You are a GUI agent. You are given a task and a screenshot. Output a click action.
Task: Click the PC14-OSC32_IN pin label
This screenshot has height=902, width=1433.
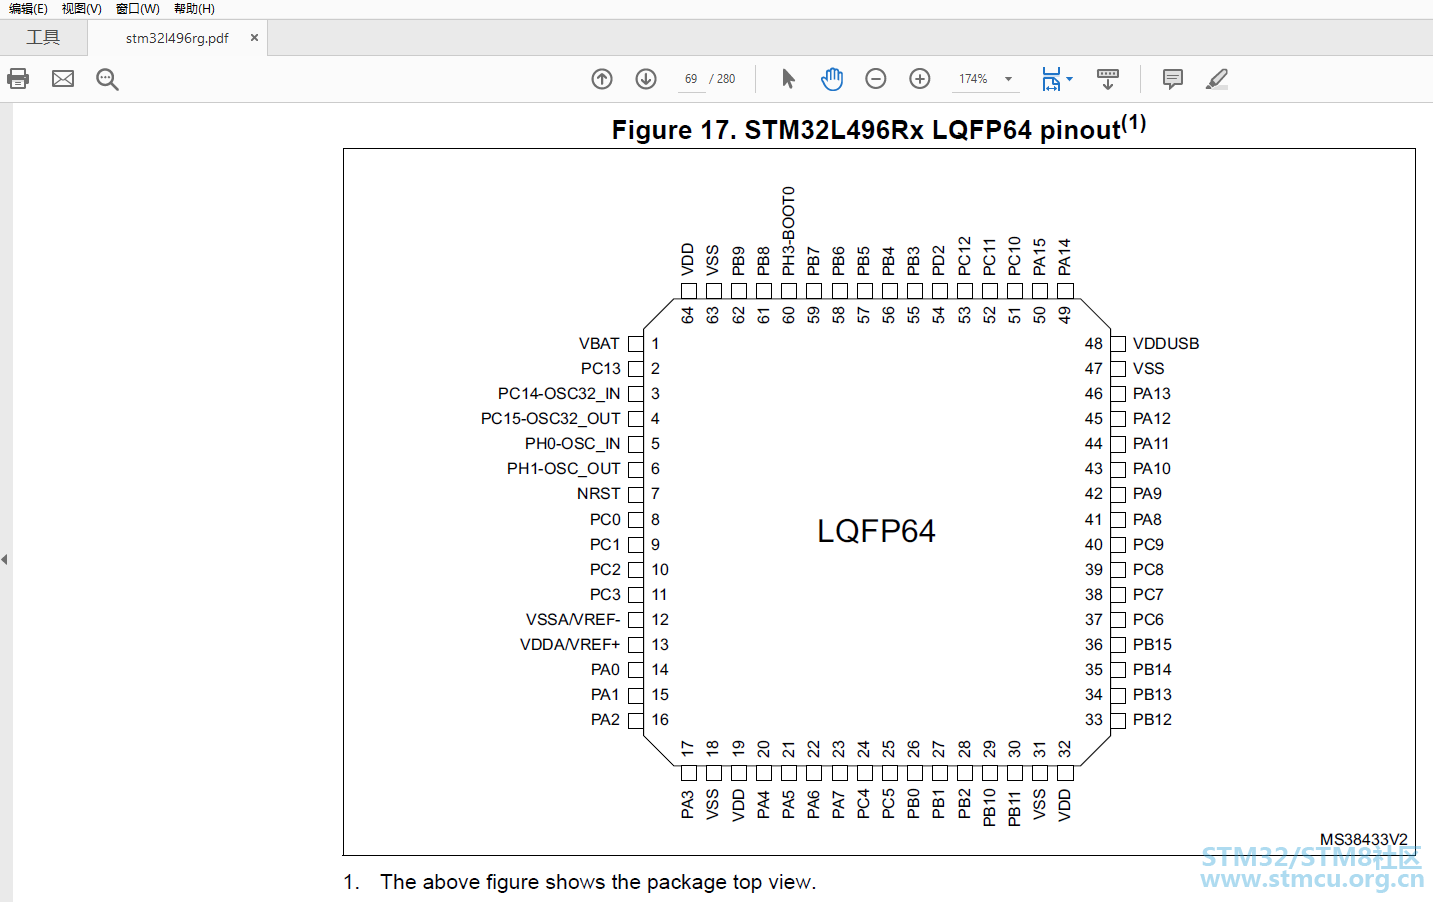click(x=559, y=394)
